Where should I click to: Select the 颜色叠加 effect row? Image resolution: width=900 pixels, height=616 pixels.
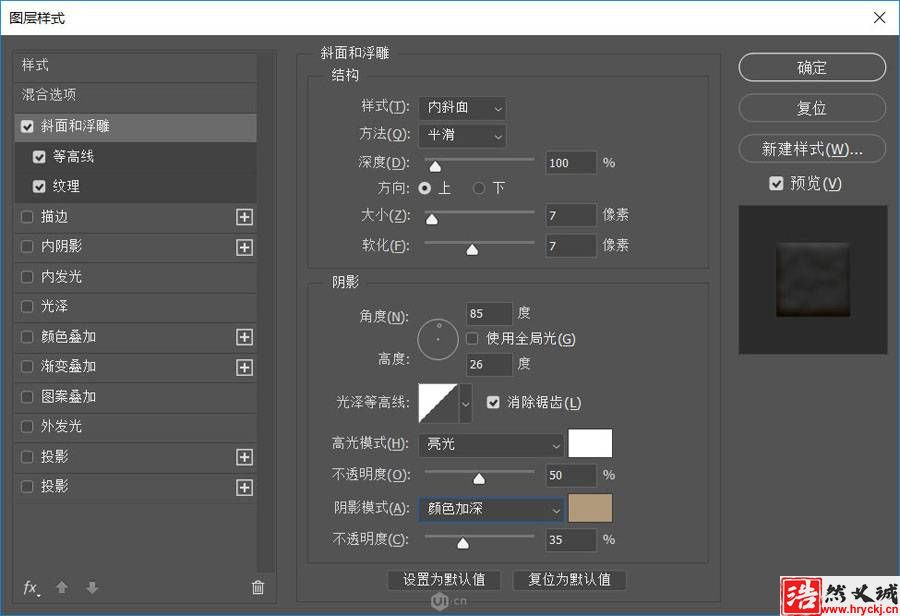coord(135,337)
